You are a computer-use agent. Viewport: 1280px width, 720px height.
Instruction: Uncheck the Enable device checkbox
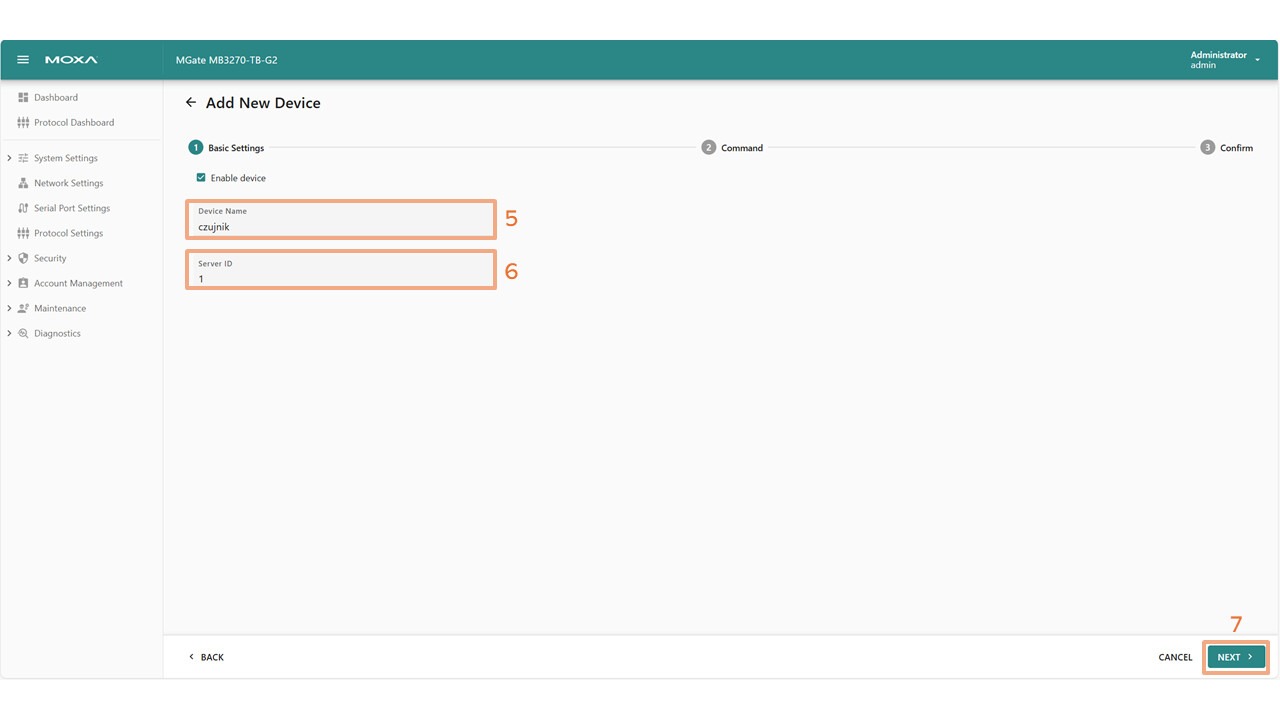[201, 178]
